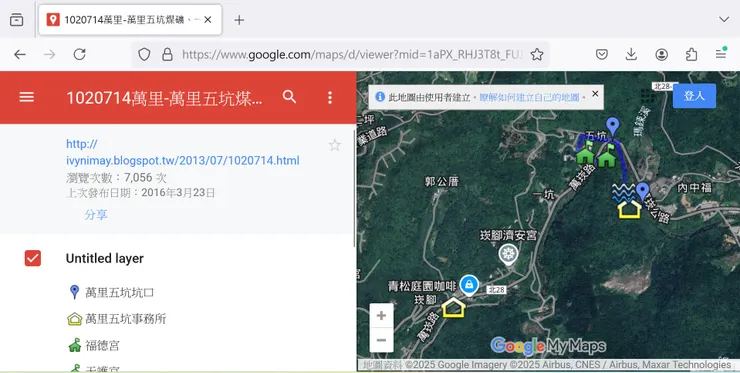Click the 1020714萬里-萬里五坑煤 map title

tap(164, 98)
